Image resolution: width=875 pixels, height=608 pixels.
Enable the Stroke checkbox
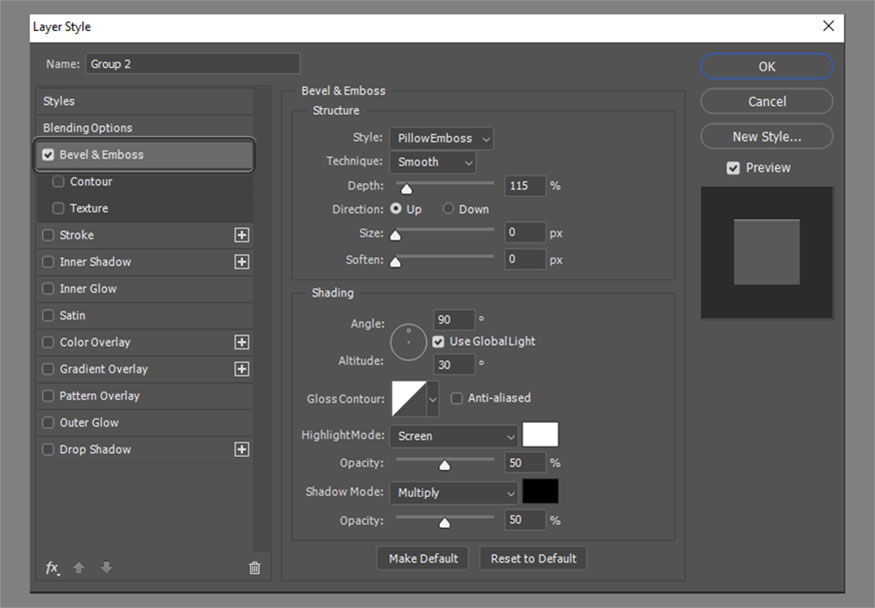(48, 235)
